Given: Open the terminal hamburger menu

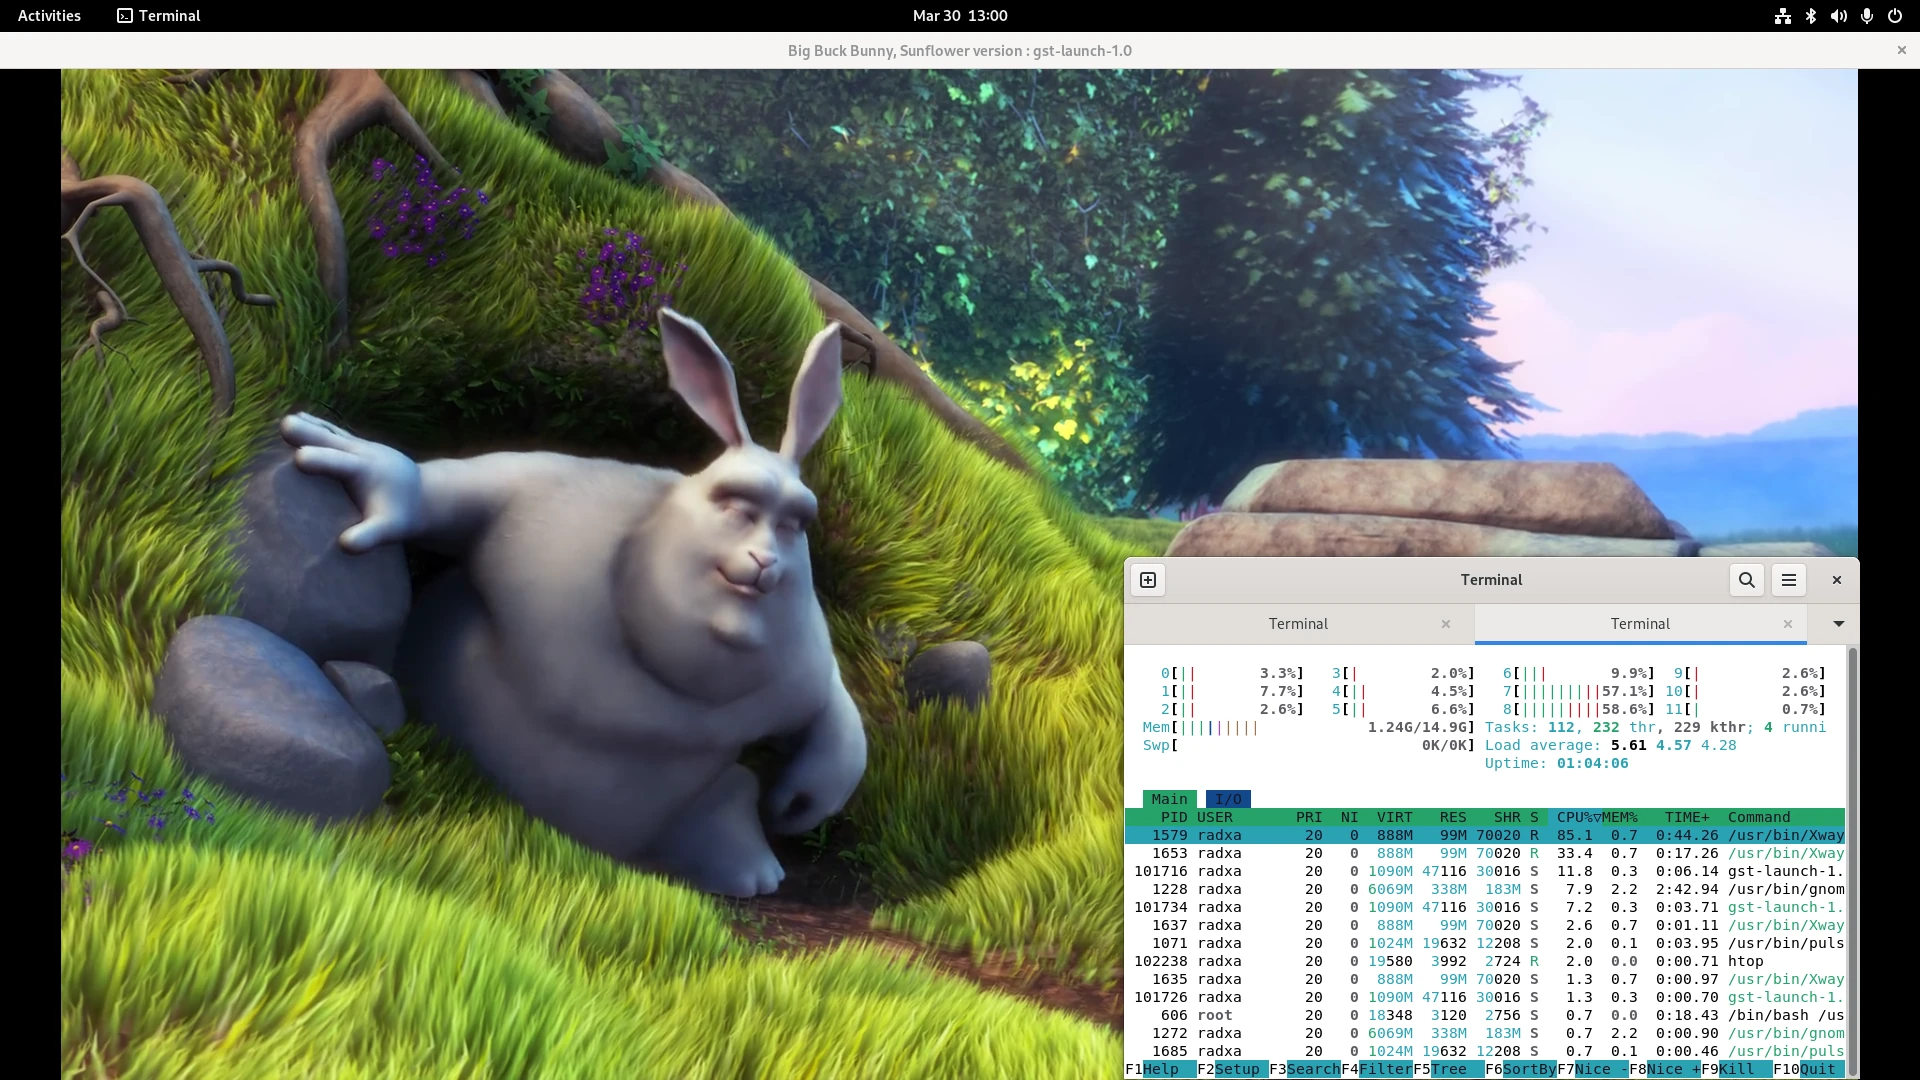Looking at the screenshot, I should pyautogui.click(x=1789, y=580).
